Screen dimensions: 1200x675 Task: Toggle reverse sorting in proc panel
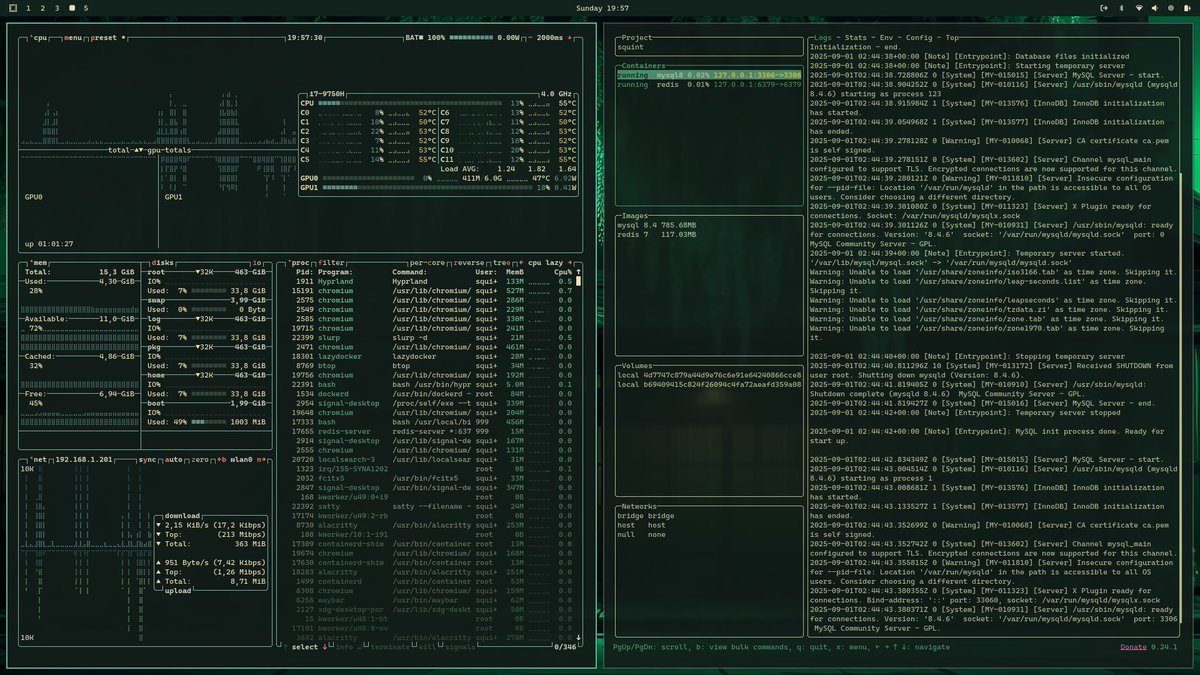point(470,262)
